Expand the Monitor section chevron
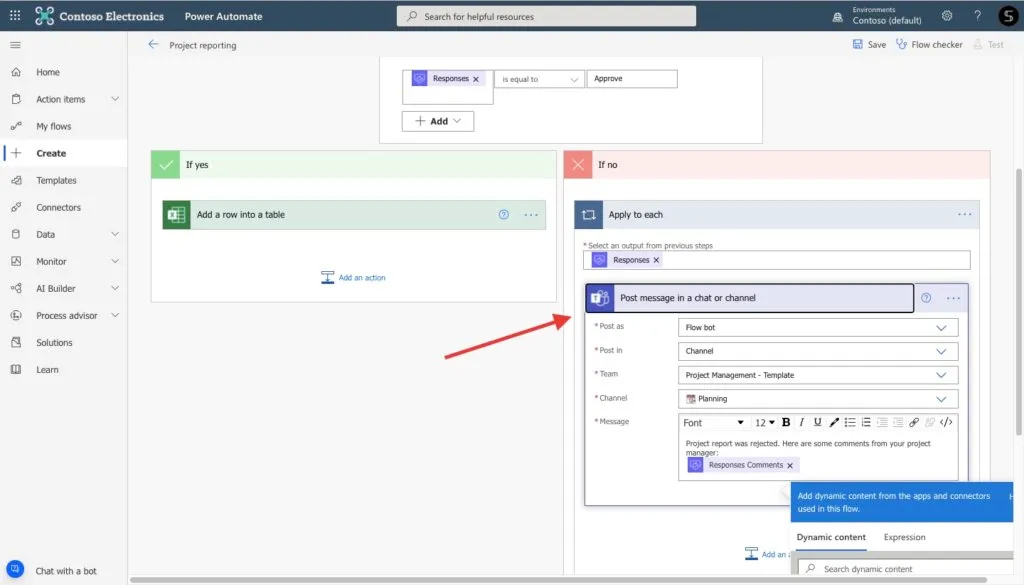 (115, 261)
